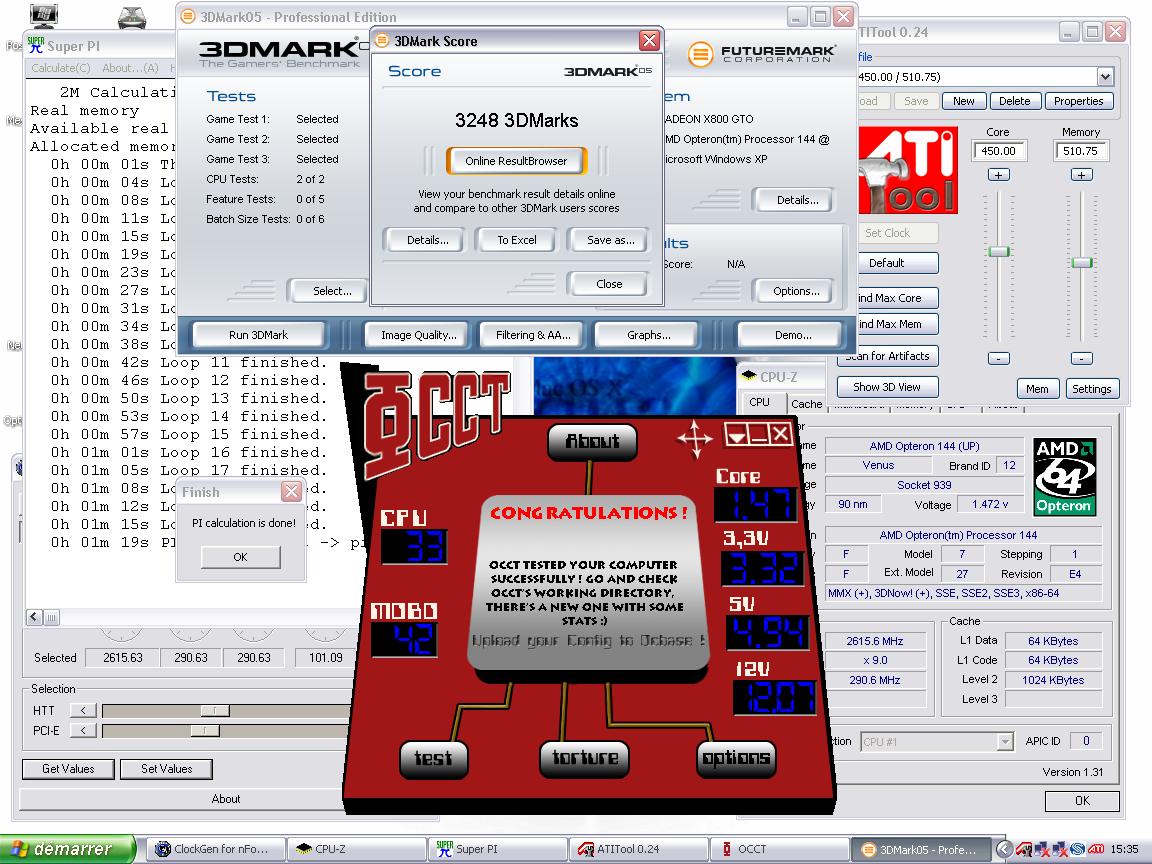
Task: Click the Core clock value field
Action: [998, 151]
